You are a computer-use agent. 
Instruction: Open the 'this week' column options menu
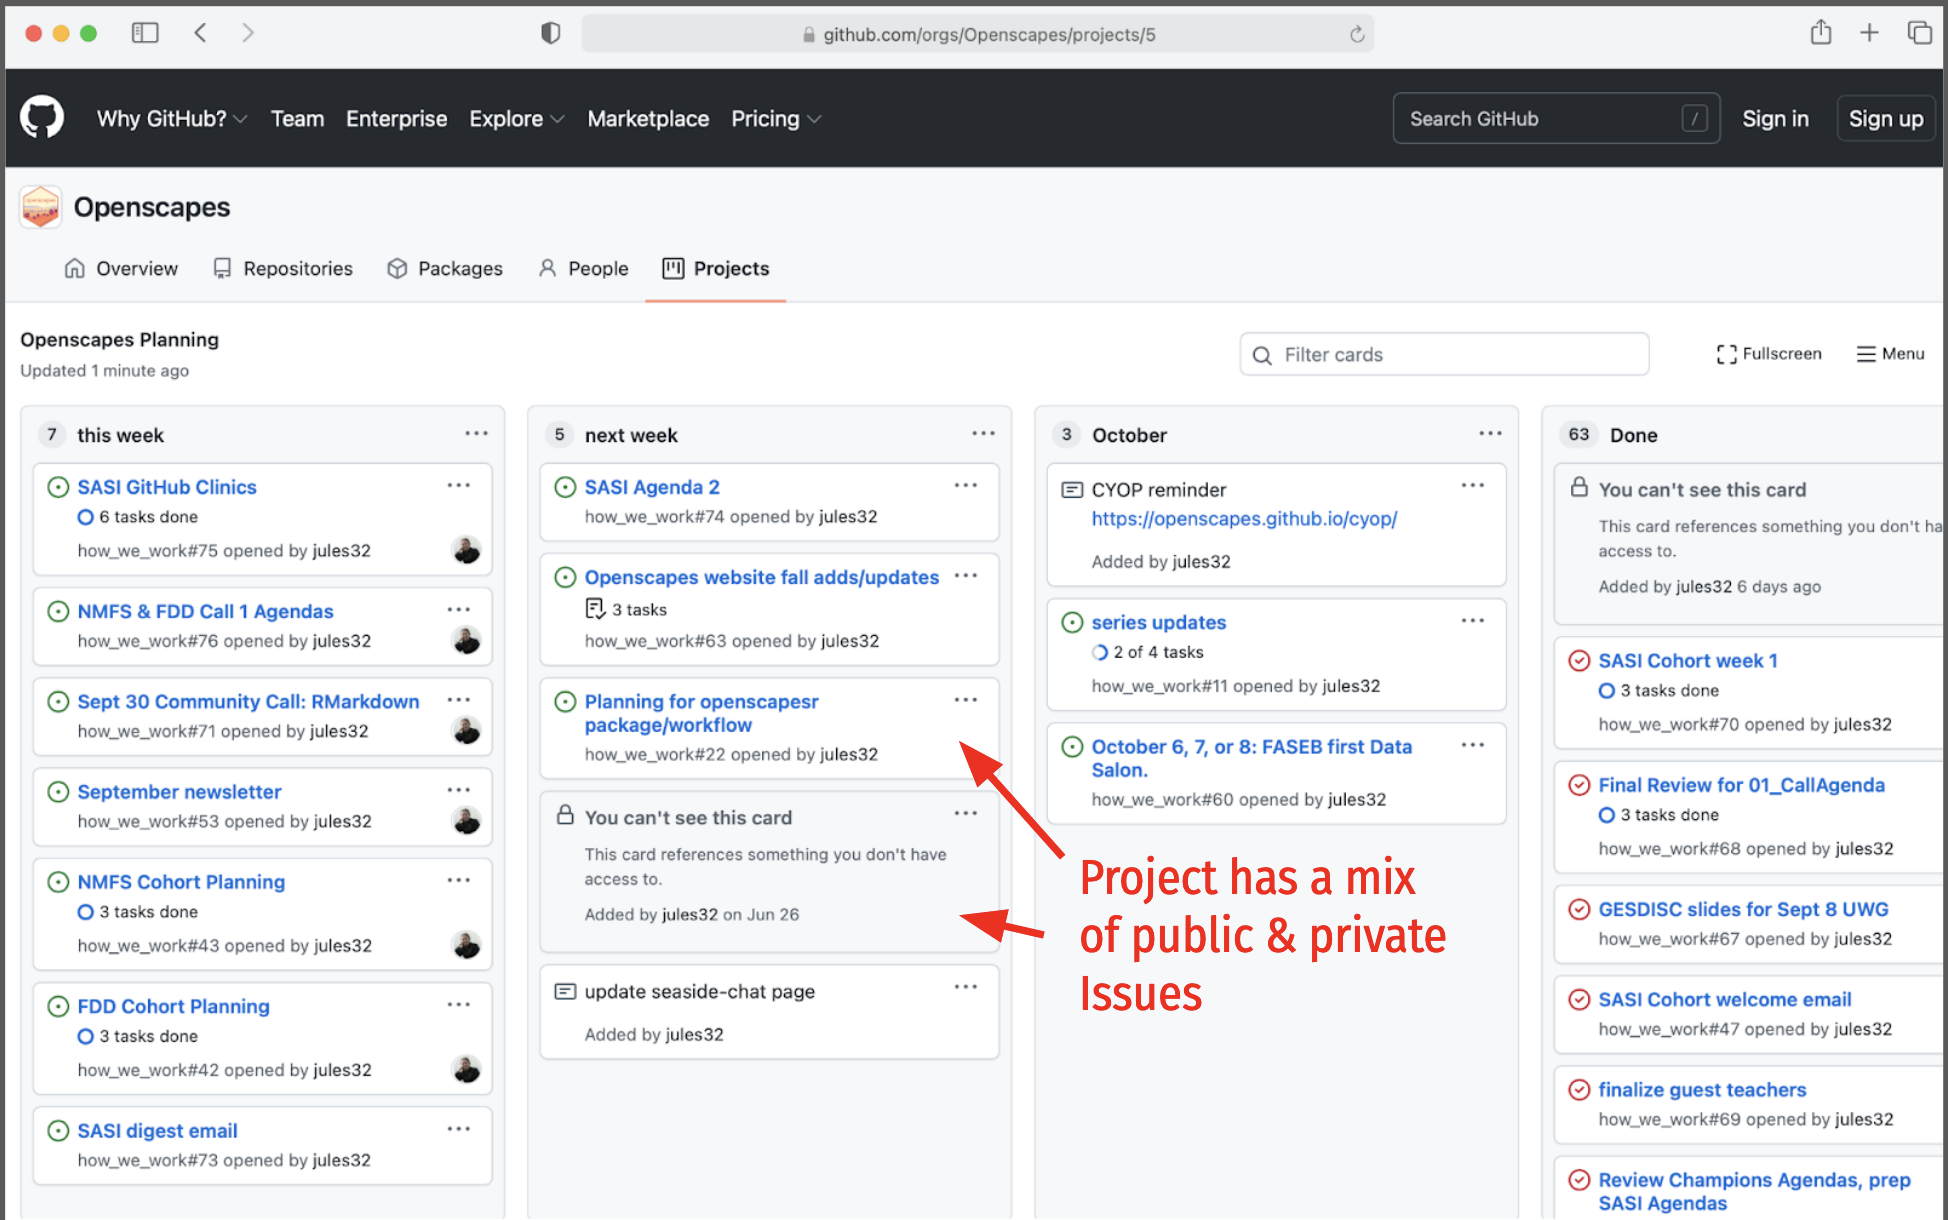pos(476,434)
